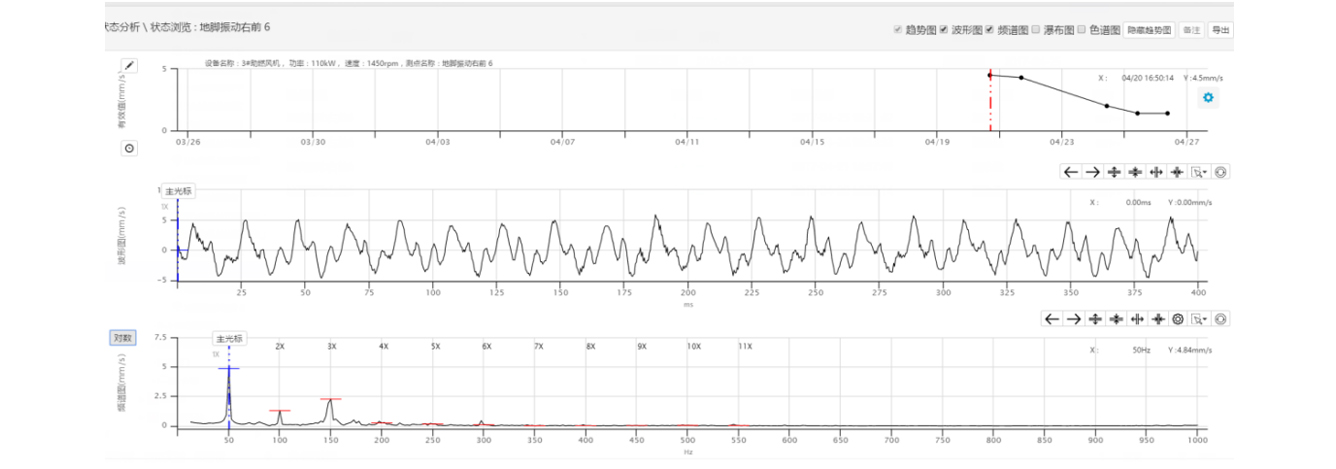The height and width of the screenshot is (469, 1336).
Task: Open cursor selection dropdown in waveform toolbar
Action: pyautogui.click(x=1200, y=172)
